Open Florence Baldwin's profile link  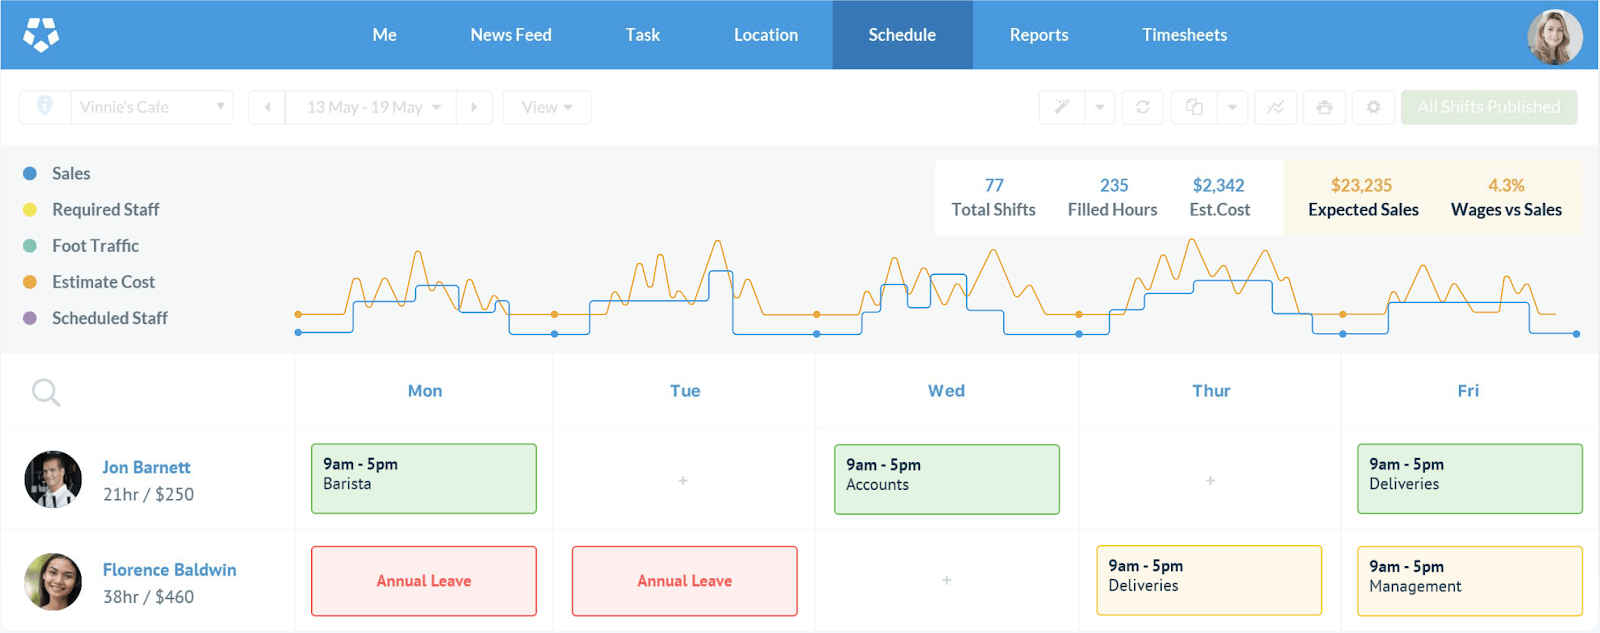(x=169, y=570)
